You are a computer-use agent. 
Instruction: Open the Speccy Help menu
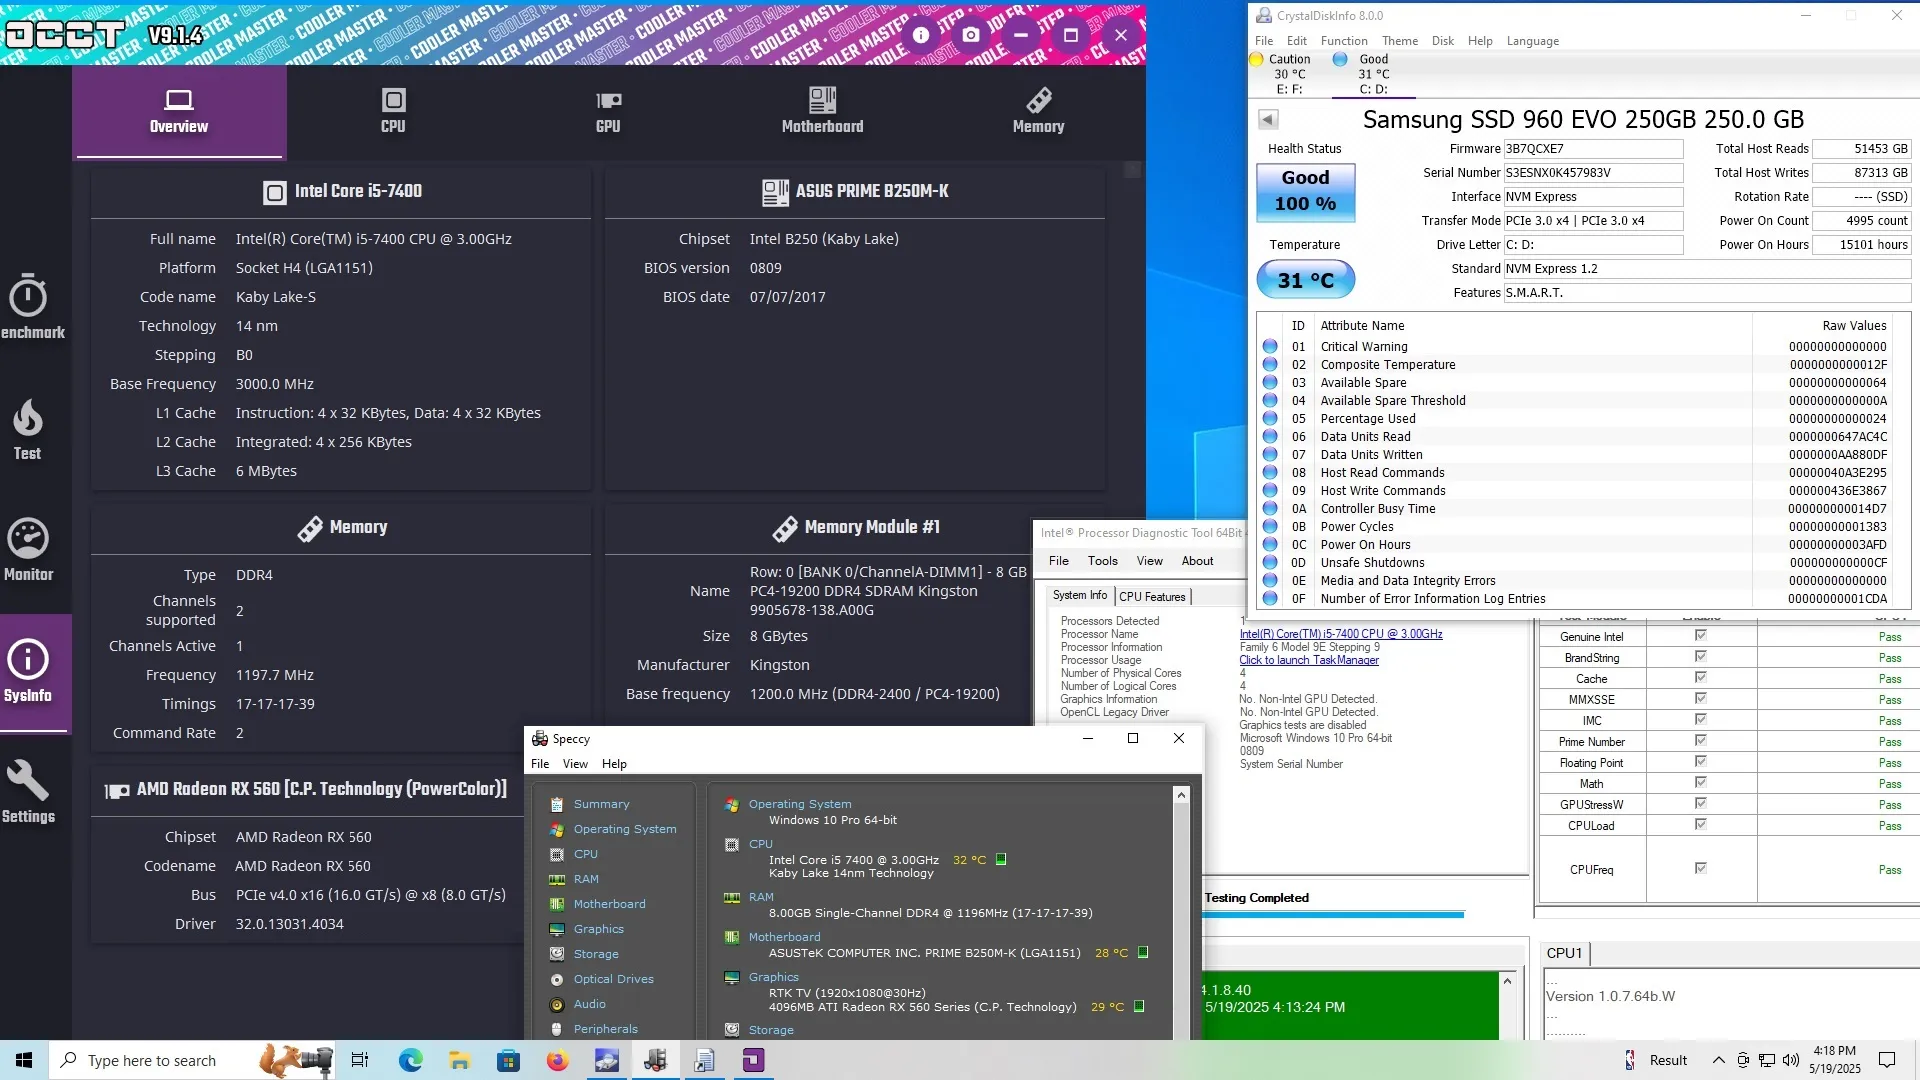614,764
